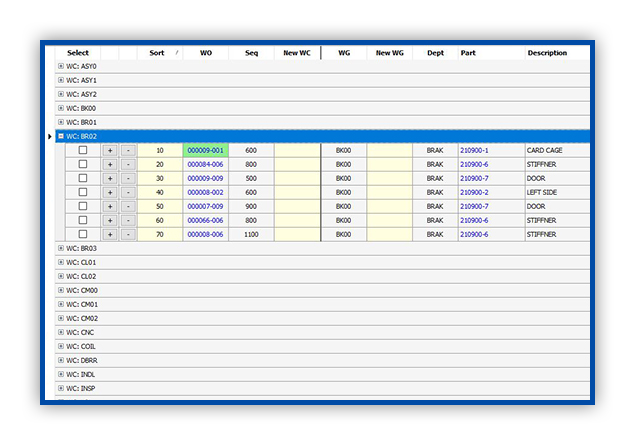Screen dimensions: 635x445
Task: Check the select box for WO 000008-002
Action: click(x=83, y=192)
